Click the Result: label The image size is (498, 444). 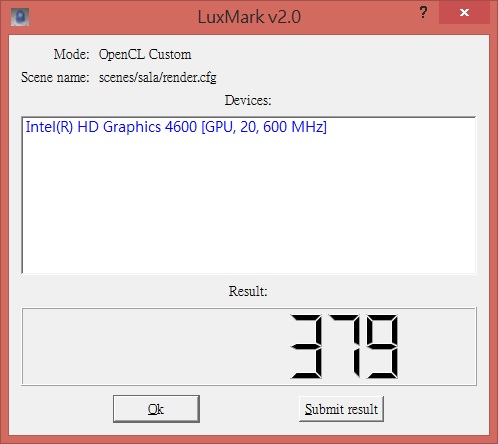click(248, 291)
